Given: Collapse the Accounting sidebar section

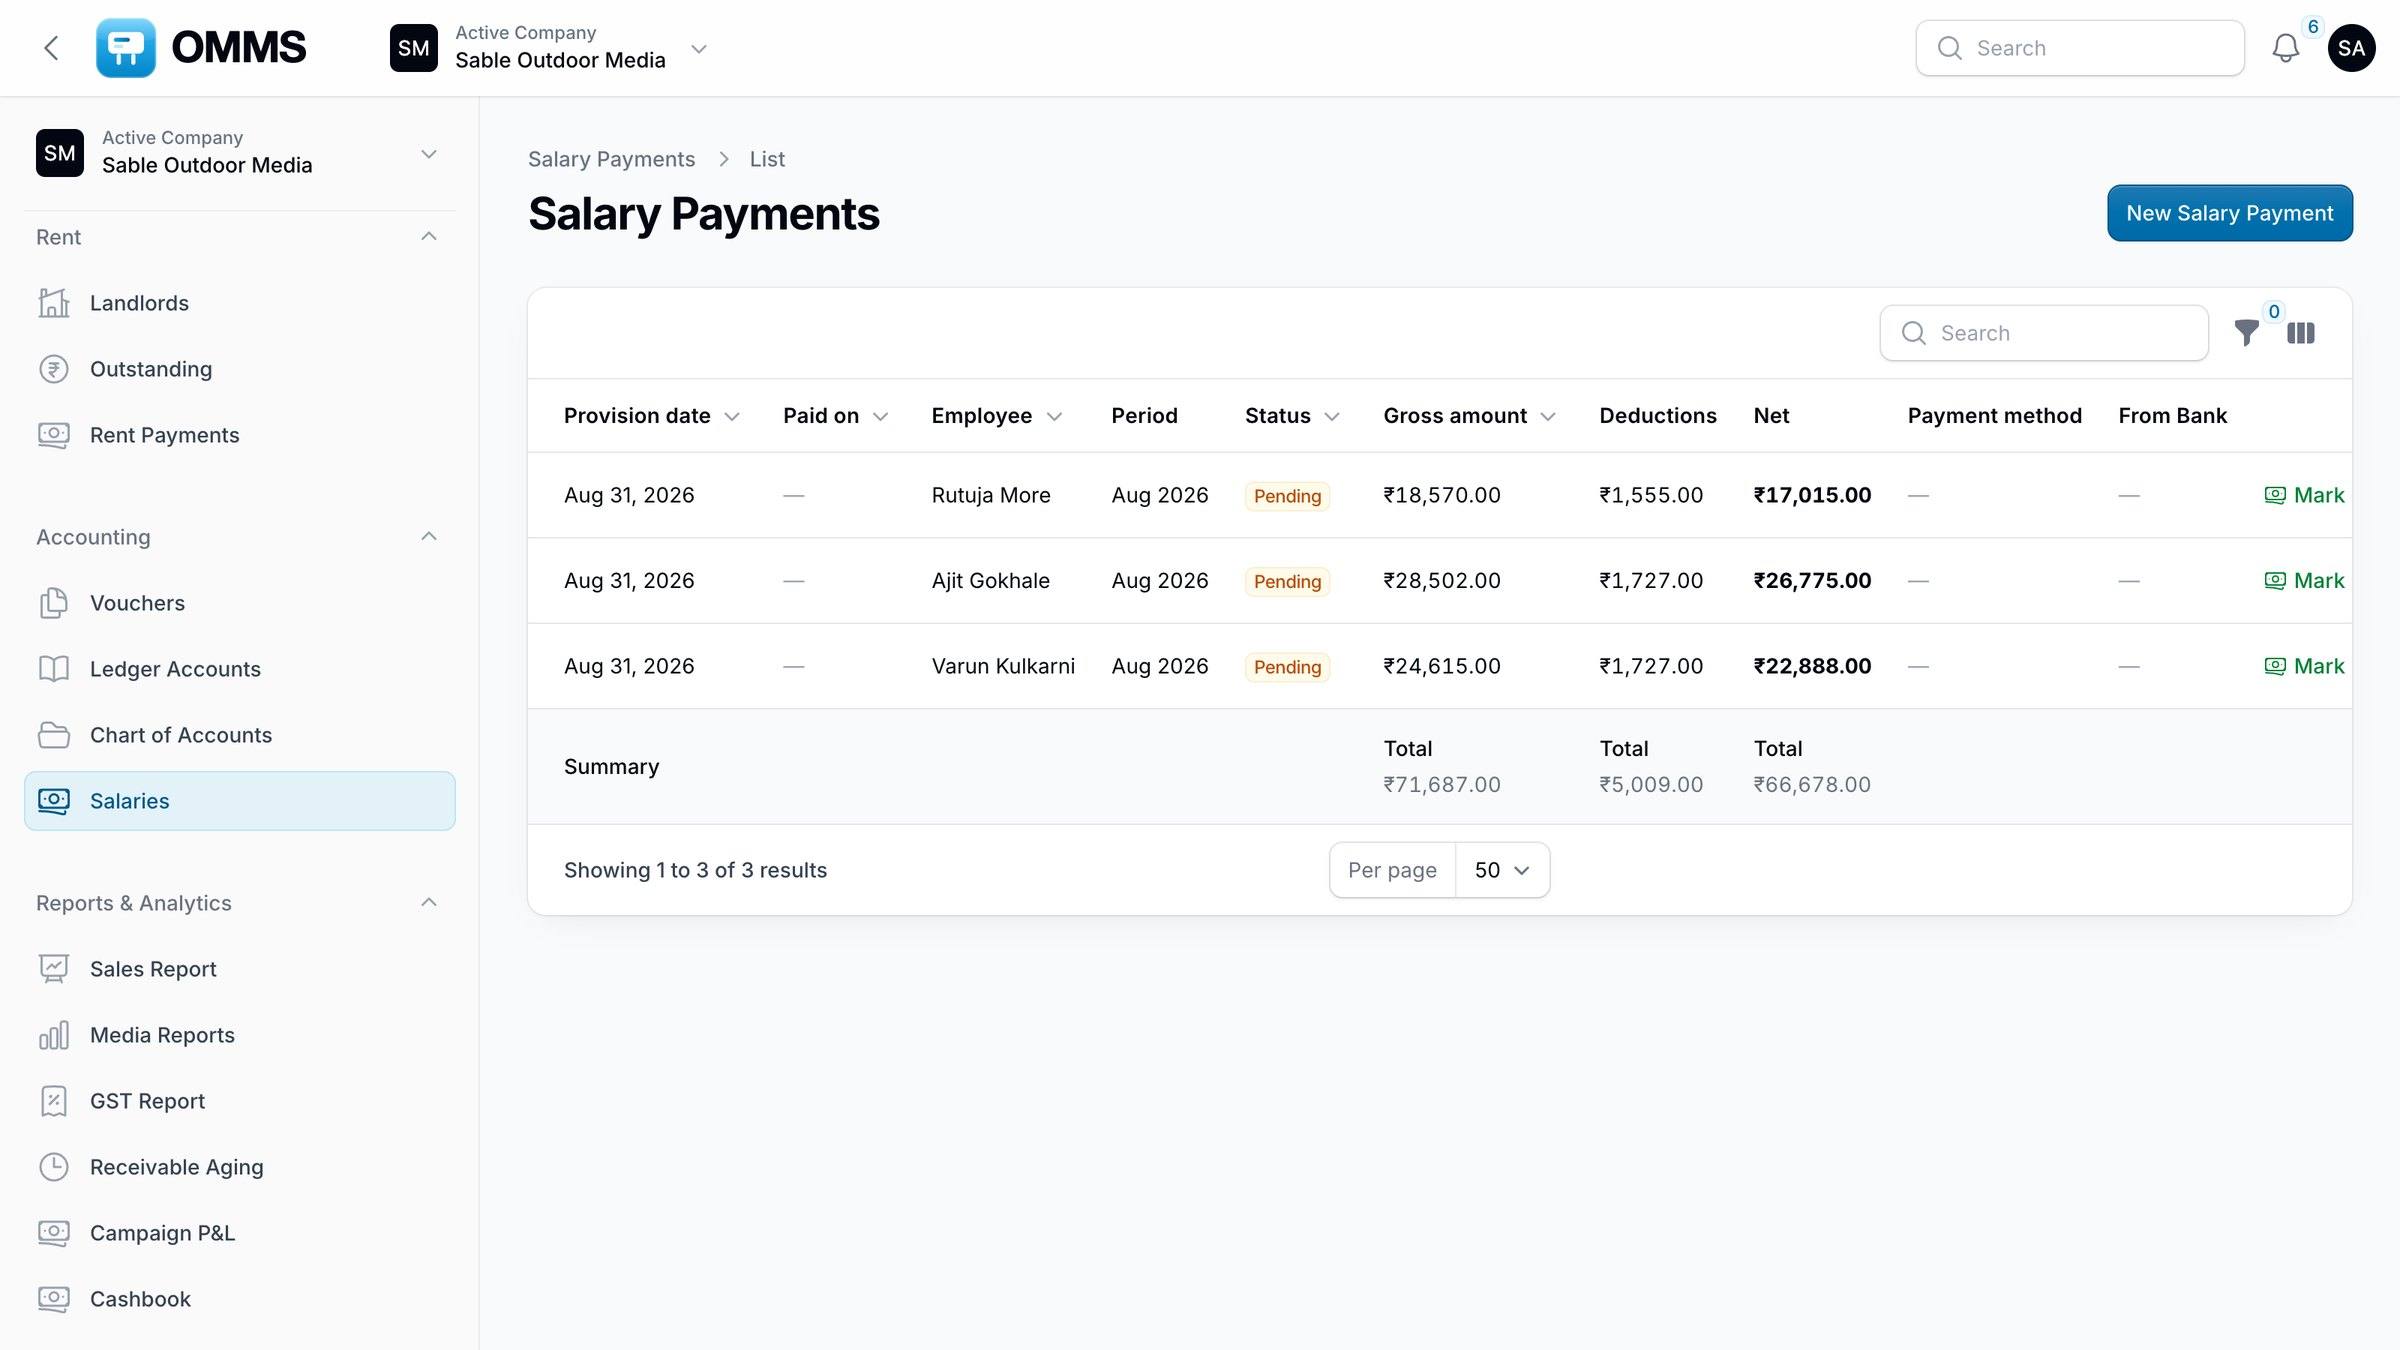Looking at the screenshot, I should point(429,537).
